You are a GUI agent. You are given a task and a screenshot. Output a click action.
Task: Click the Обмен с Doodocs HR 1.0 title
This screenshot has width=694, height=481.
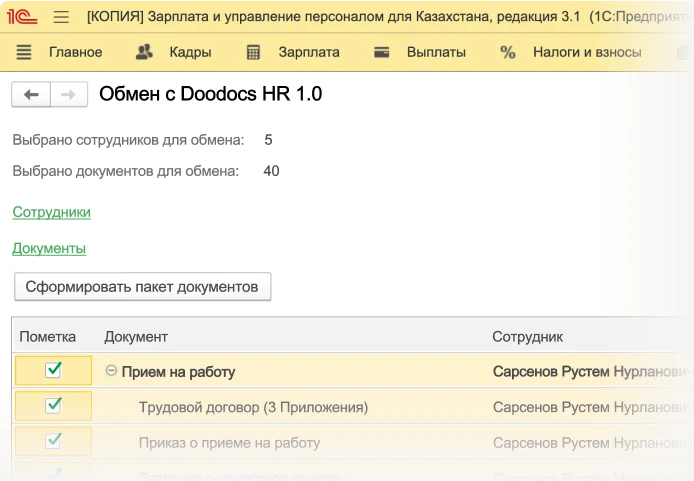[x=211, y=94]
